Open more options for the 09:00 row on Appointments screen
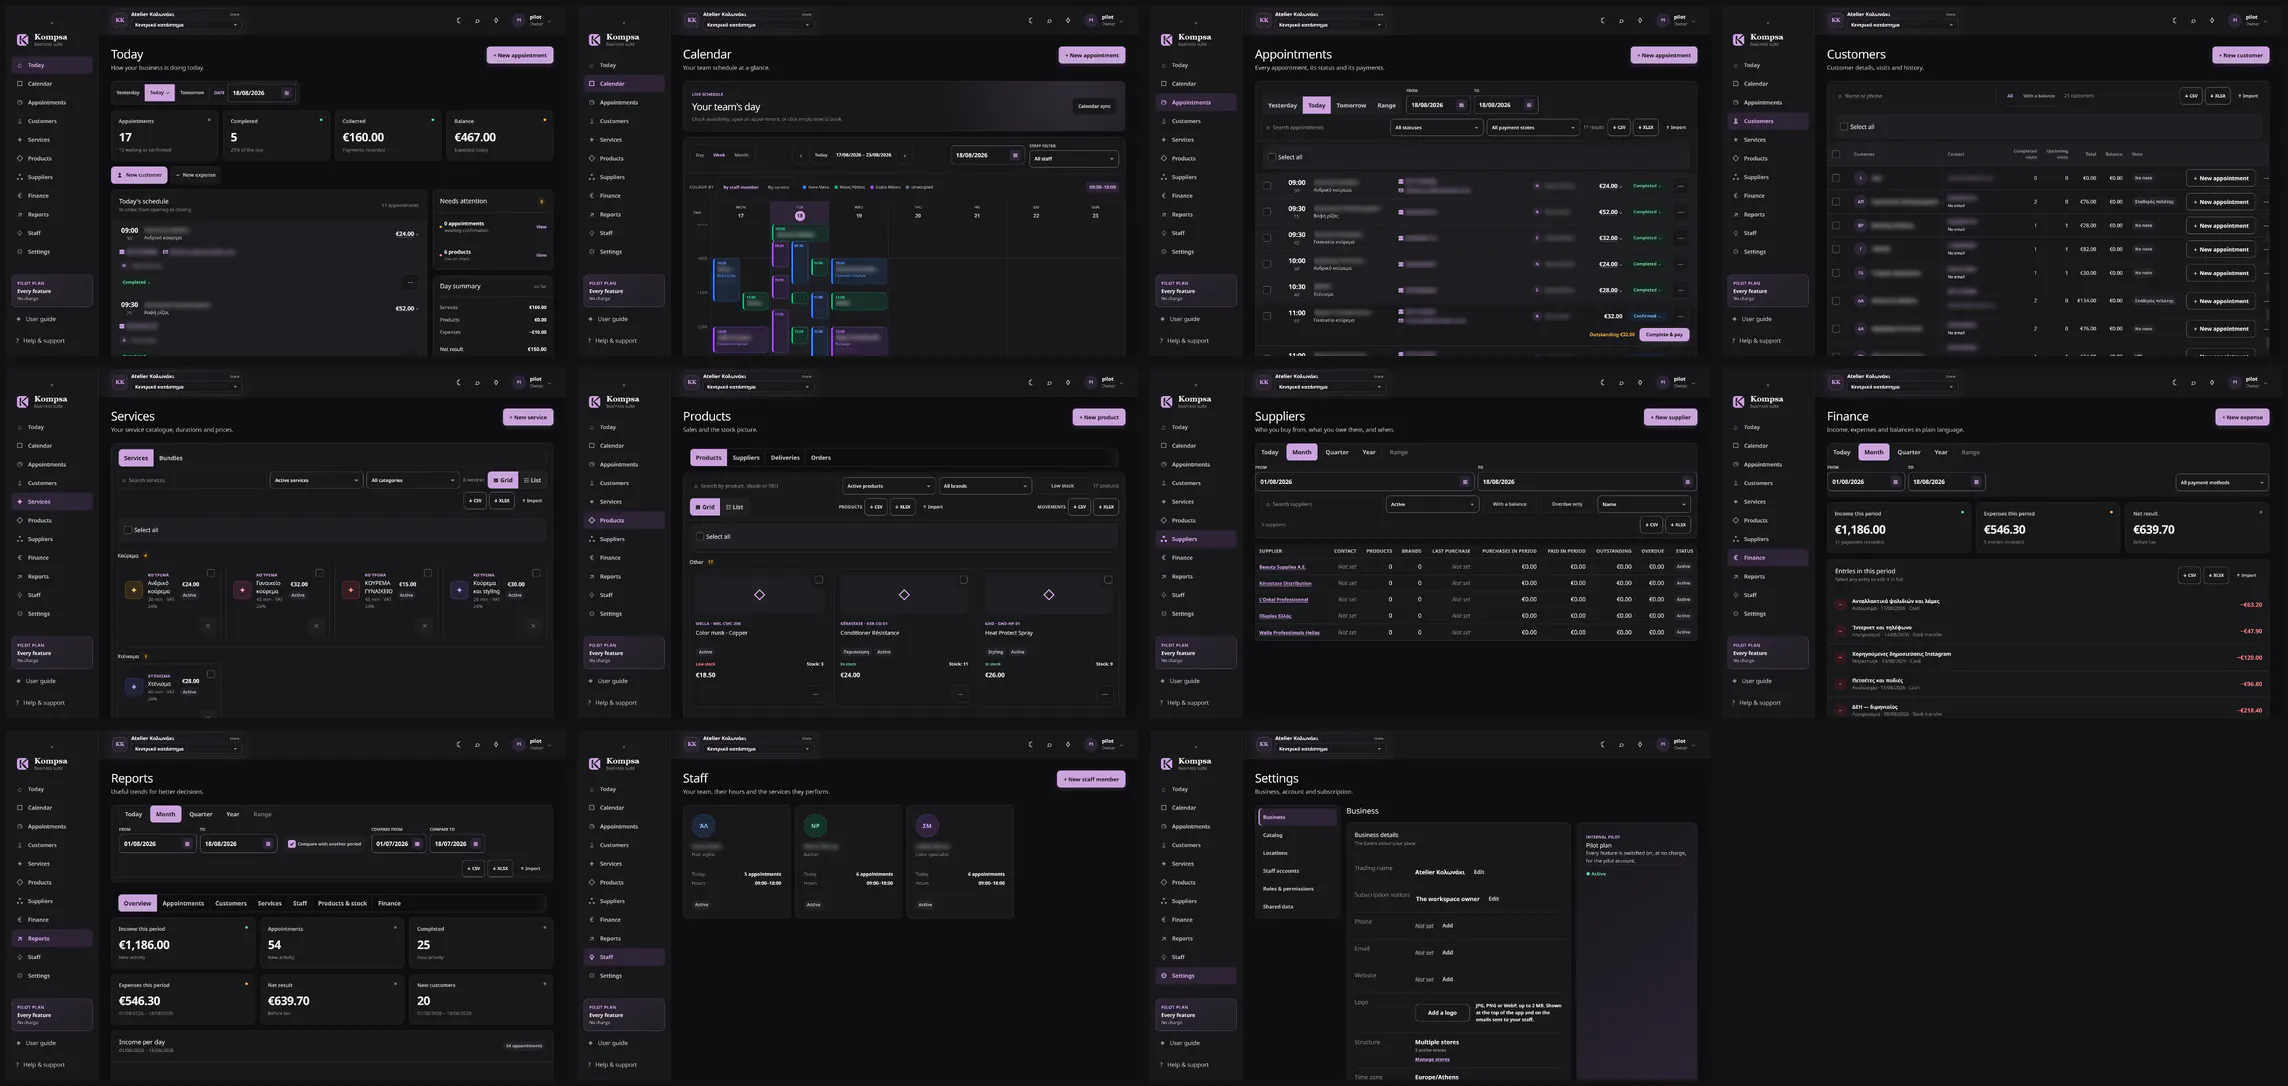This screenshot has width=2288, height=1086. [x=1680, y=186]
